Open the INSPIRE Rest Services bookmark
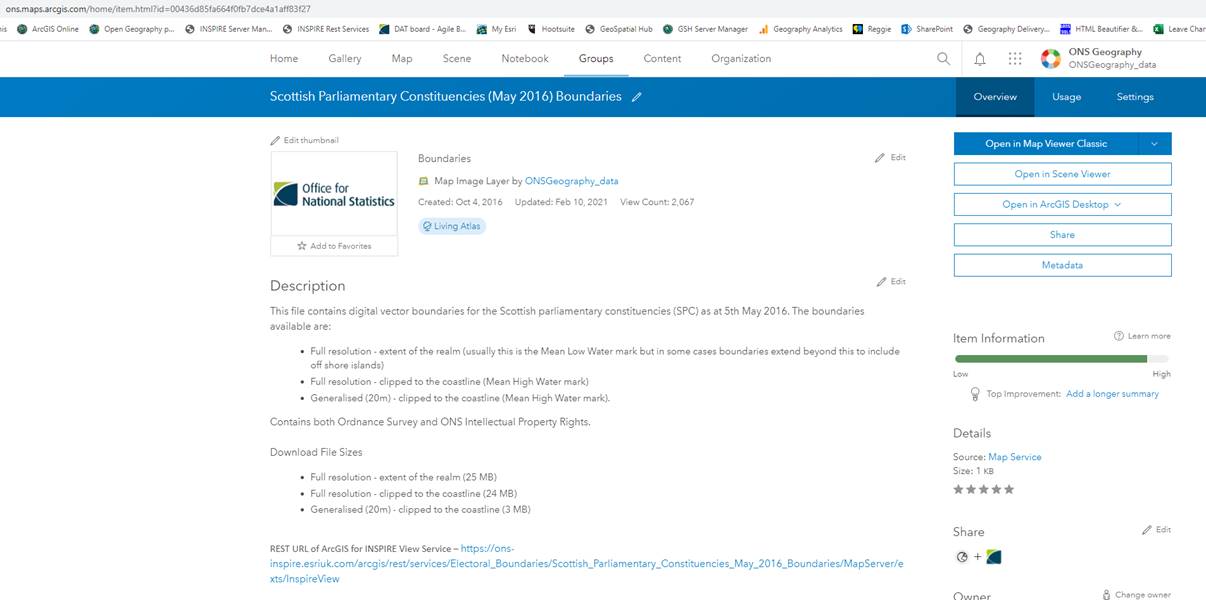This screenshot has height=600, width=1206. coord(327,29)
